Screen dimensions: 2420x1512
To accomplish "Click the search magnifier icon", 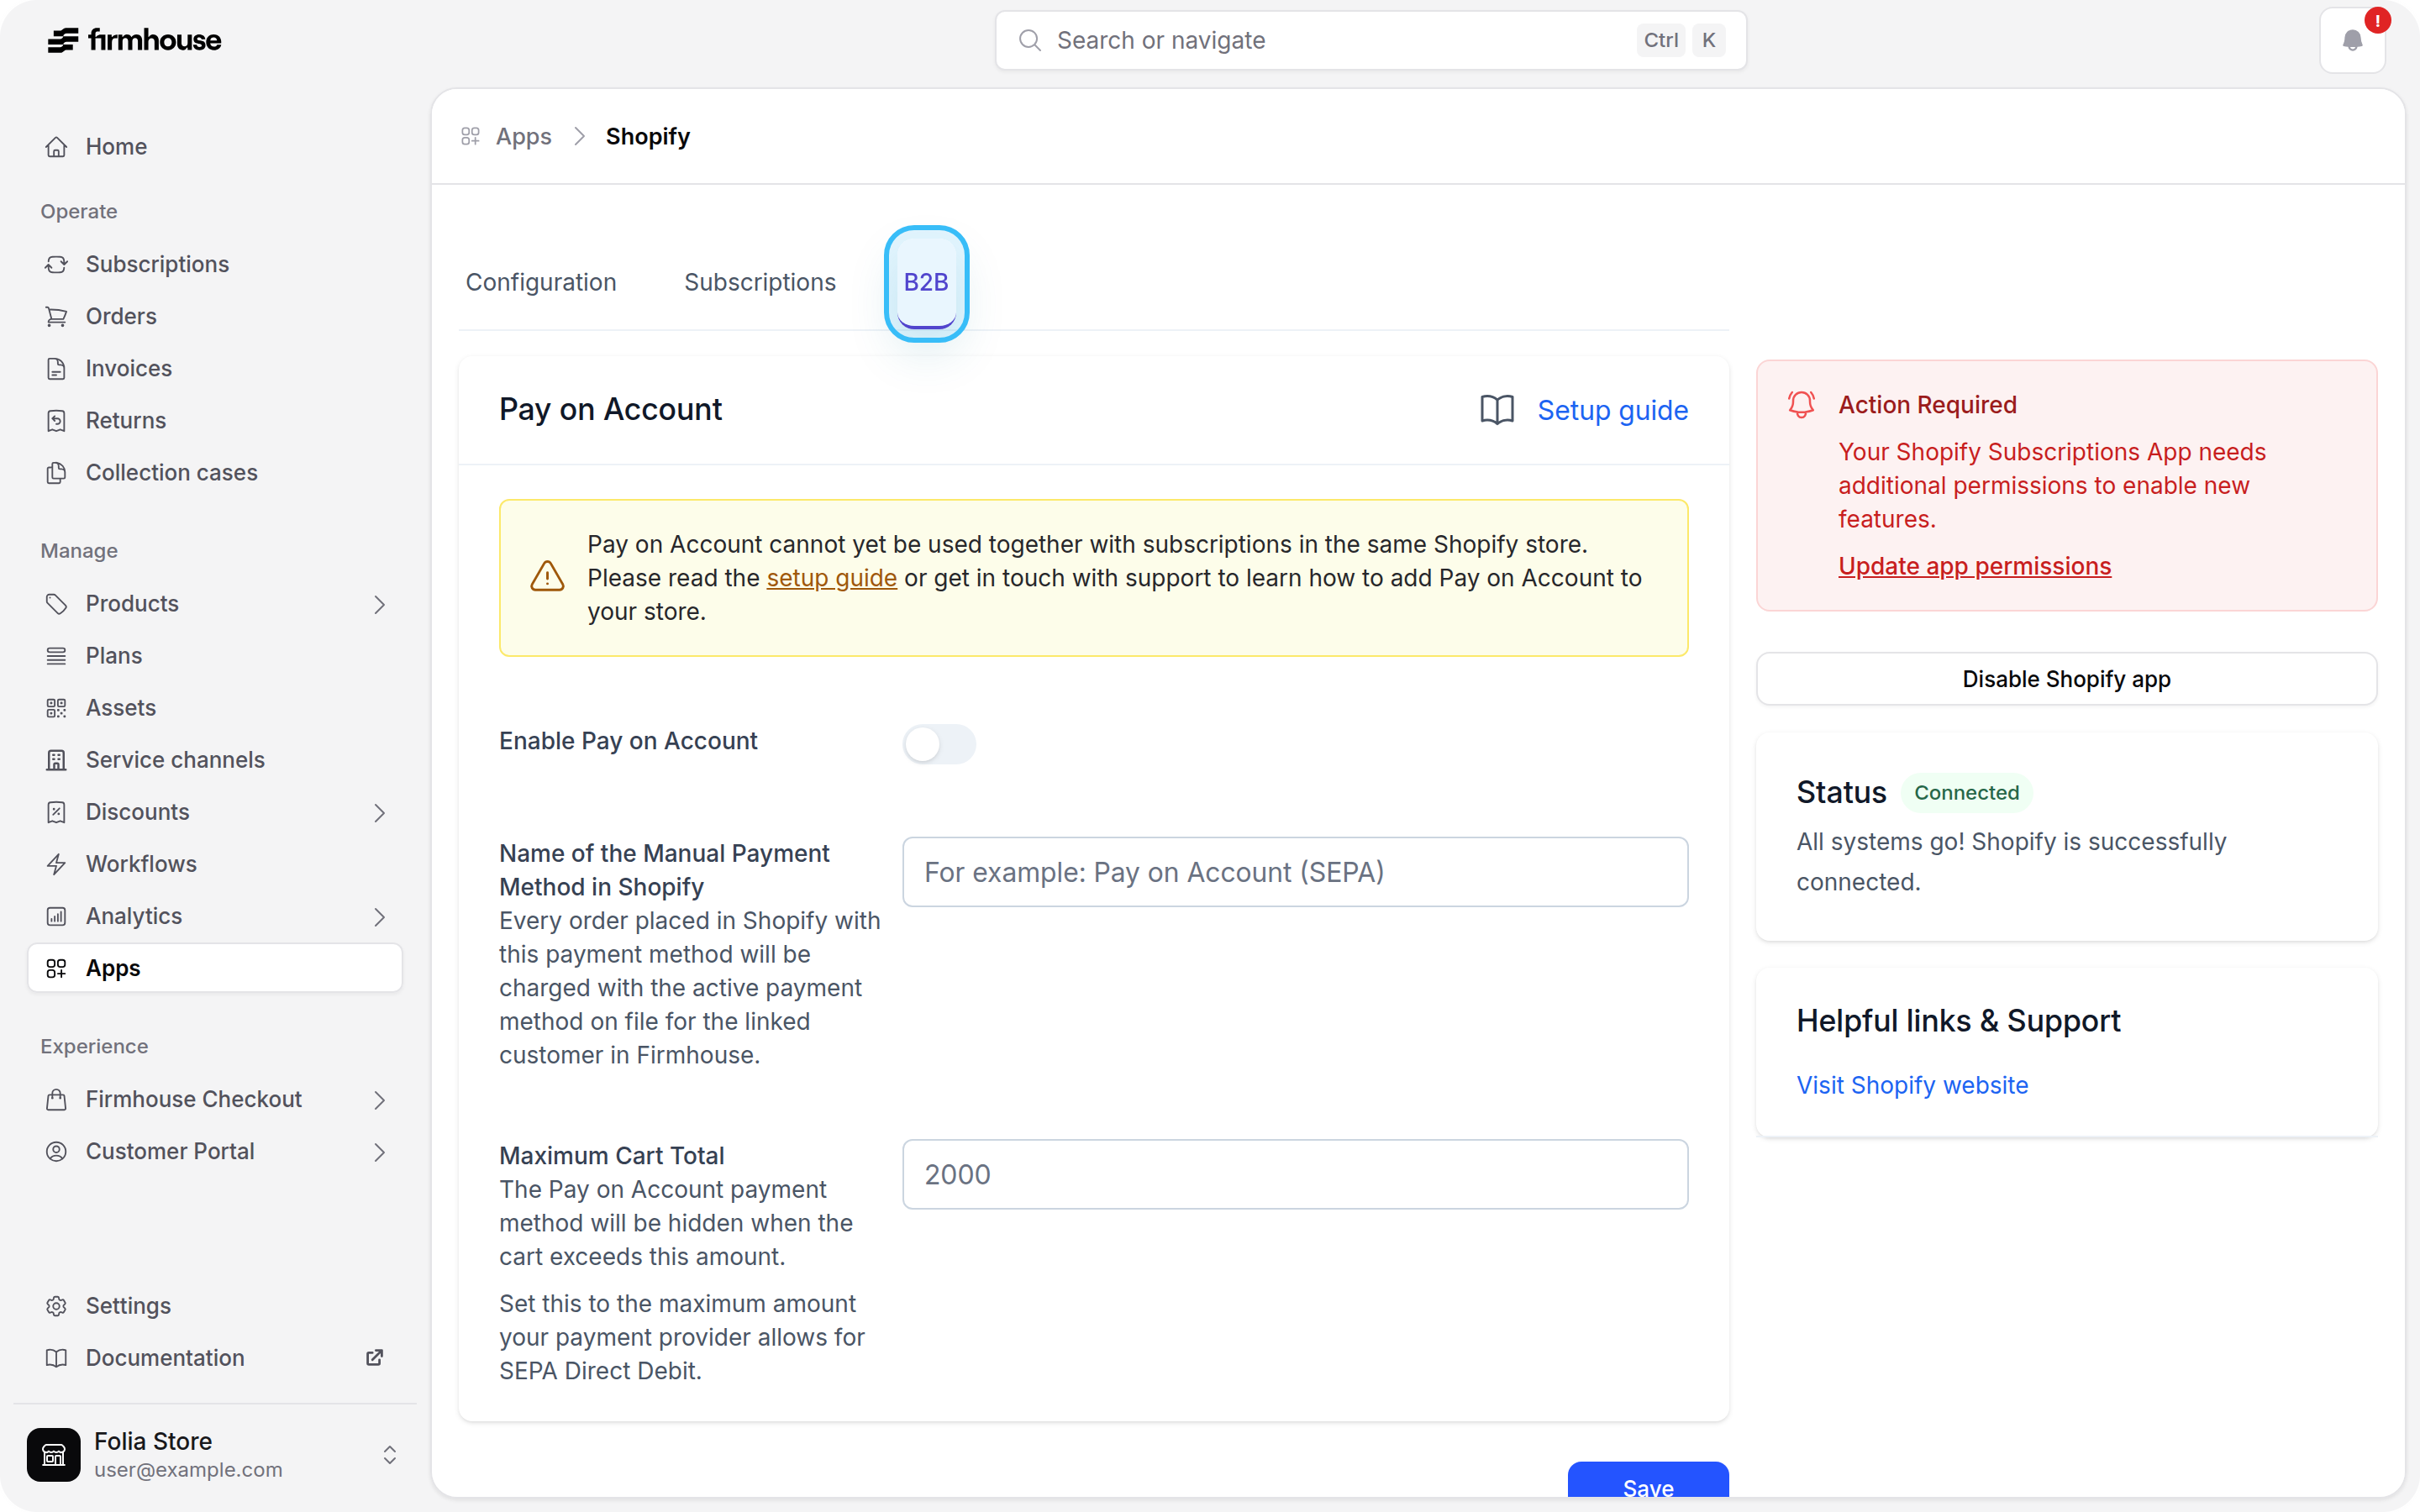I will pyautogui.click(x=1029, y=40).
